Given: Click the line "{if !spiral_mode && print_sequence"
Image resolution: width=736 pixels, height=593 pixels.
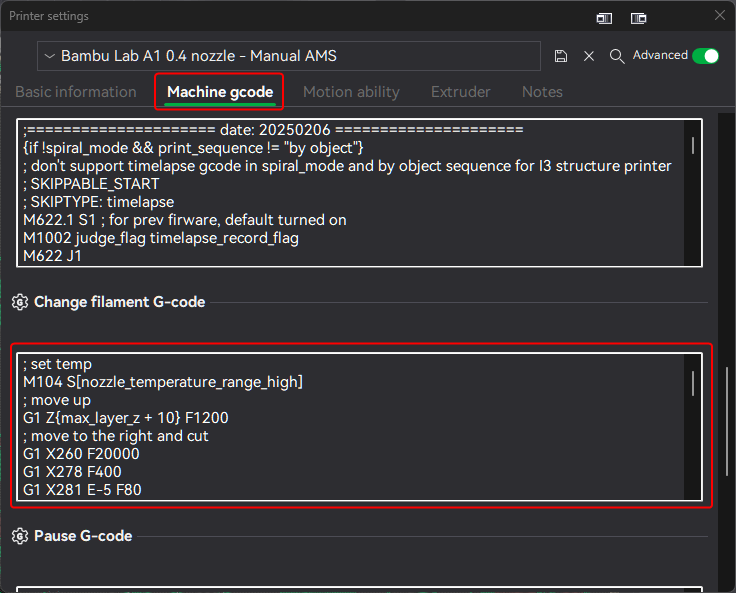Looking at the screenshot, I should pyautogui.click(x=193, y=148).
